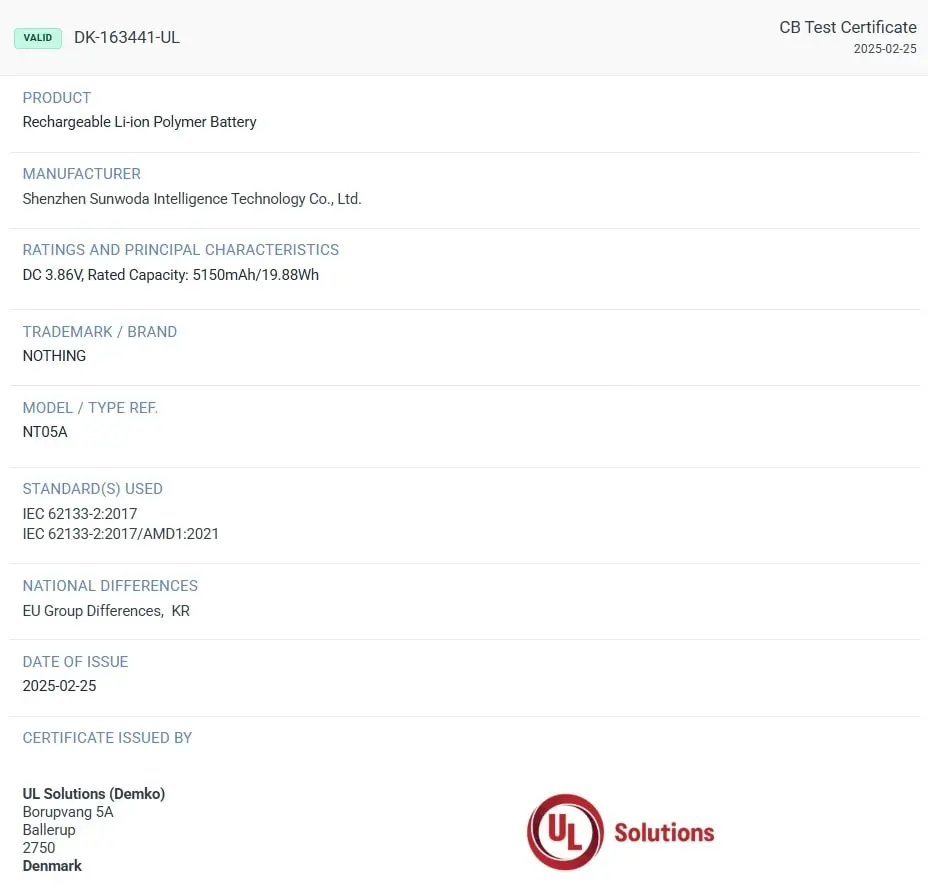
Task: Select country Denmark in address
Action: 52,866
